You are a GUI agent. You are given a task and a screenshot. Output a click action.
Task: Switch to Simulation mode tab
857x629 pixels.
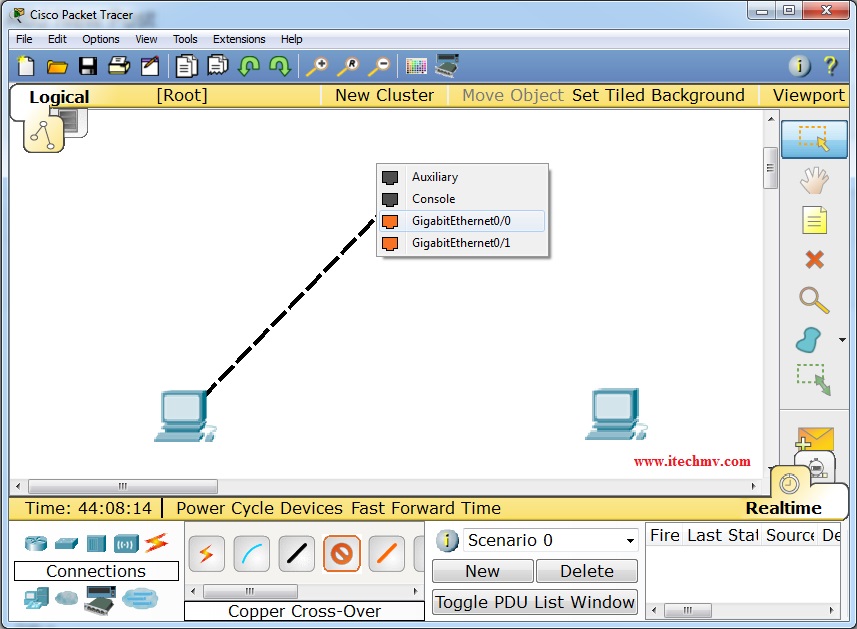816,468
